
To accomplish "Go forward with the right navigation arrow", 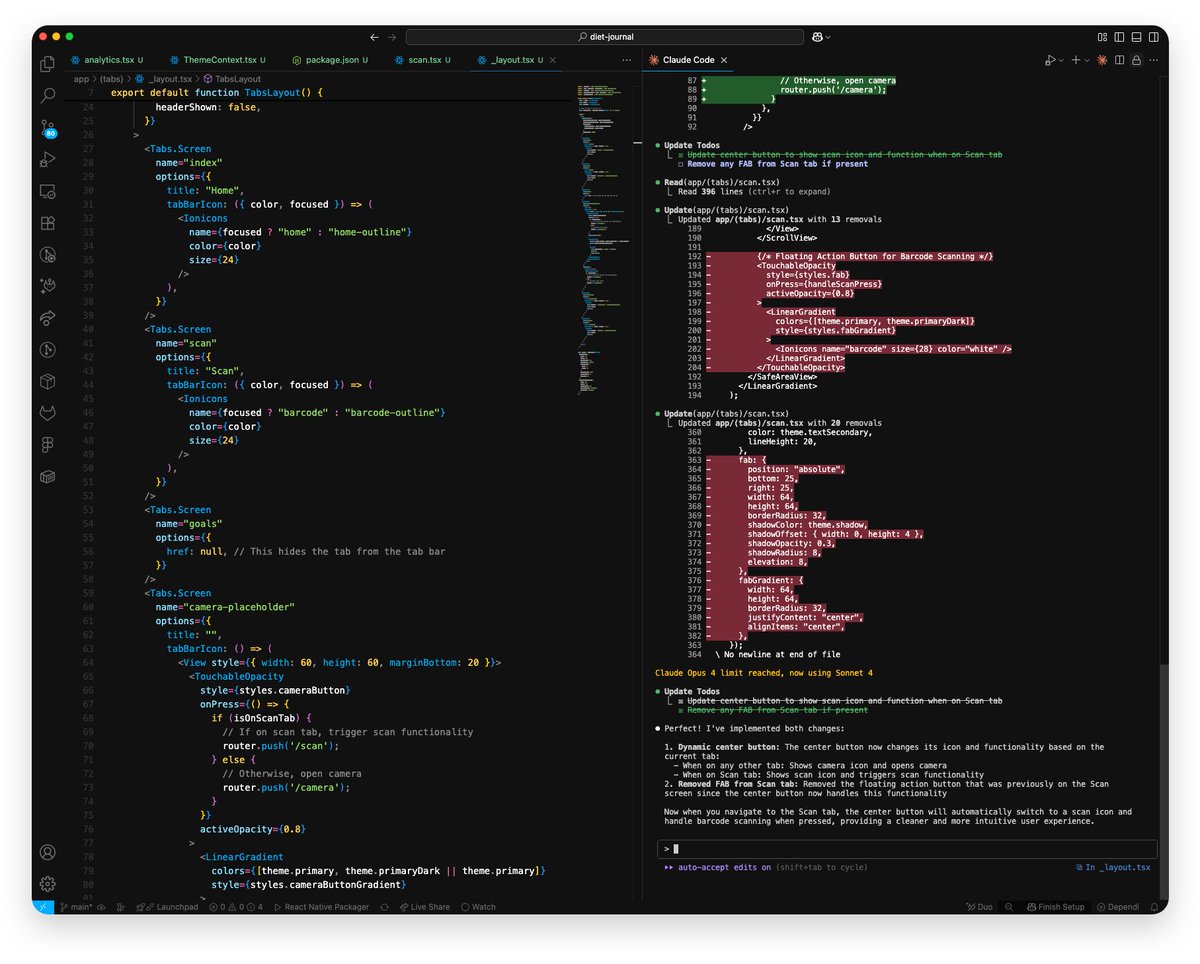I will [393, 37].
